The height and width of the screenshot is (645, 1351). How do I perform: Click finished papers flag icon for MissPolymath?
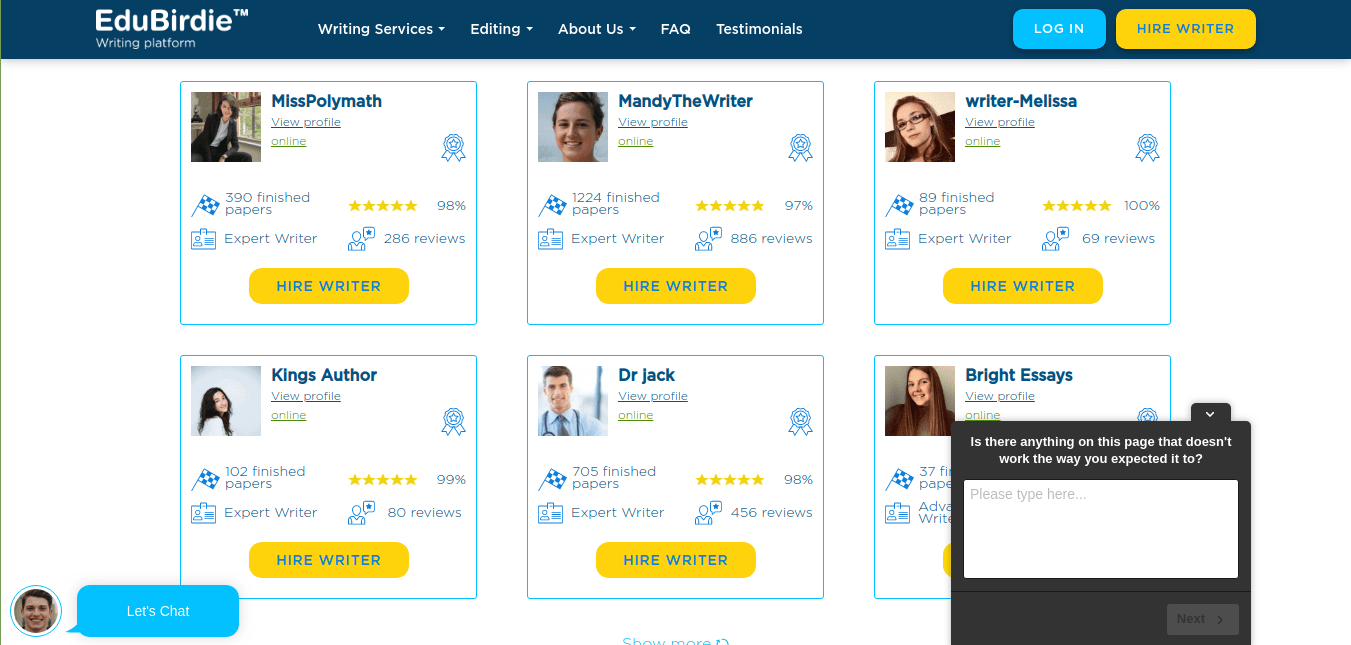click(205, 205)
